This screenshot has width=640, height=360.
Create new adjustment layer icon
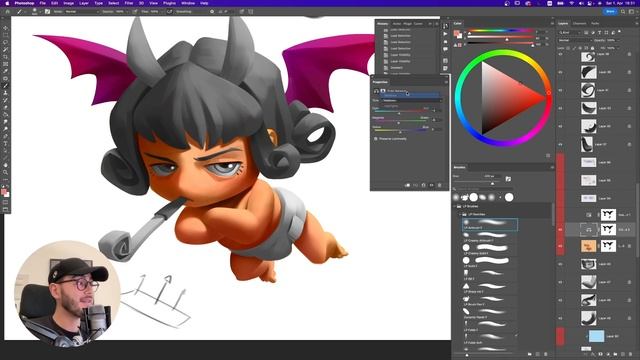pyautogui.click(x=608, y=354)
